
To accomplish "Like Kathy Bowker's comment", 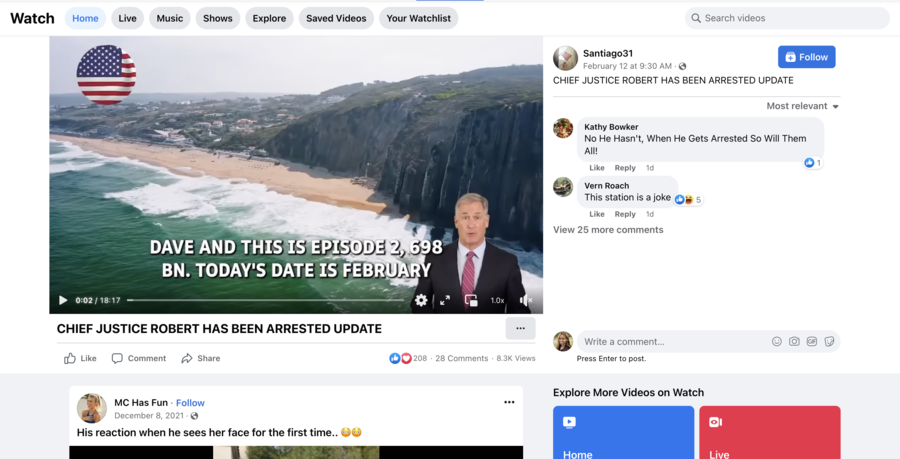I will [596, 168].
